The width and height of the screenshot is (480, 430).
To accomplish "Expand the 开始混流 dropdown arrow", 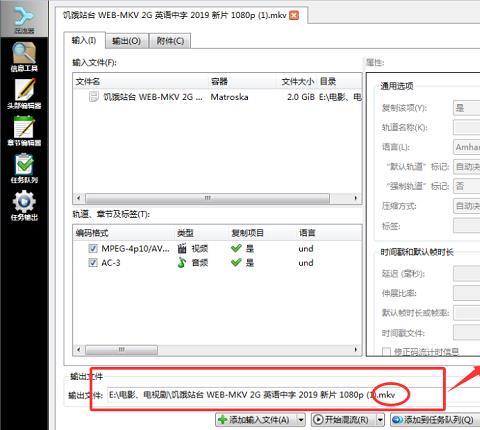I will click(x=380, y=420).
